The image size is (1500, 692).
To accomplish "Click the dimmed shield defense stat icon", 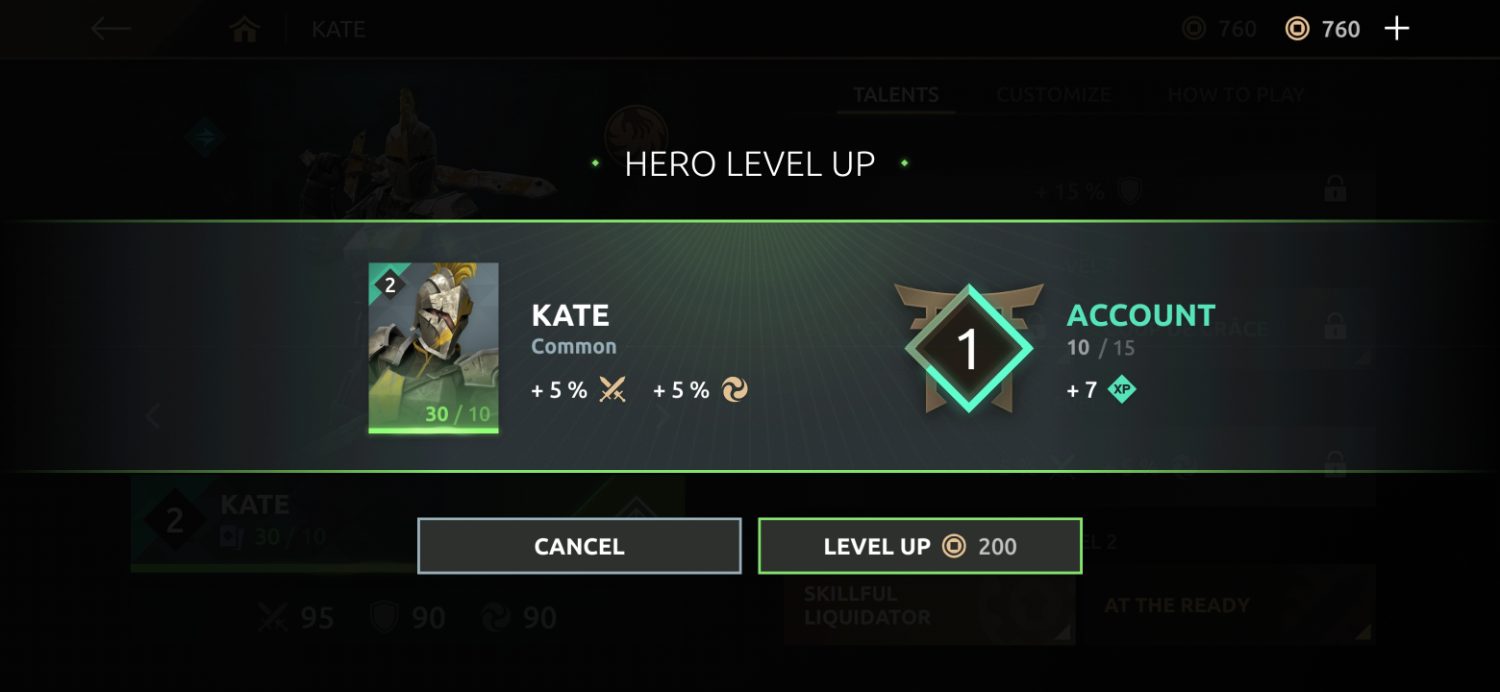I will [x=385, y=617].
